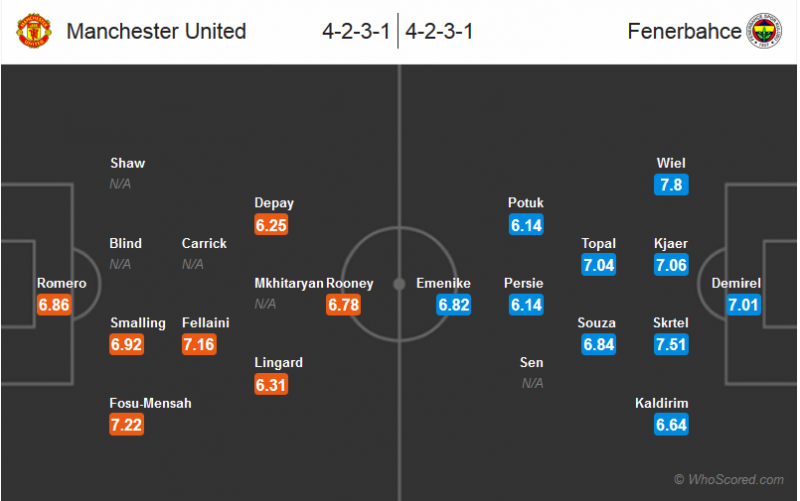Screen dimensions: 800x501
Task: Click the Rooney player name
Action: 349,283
